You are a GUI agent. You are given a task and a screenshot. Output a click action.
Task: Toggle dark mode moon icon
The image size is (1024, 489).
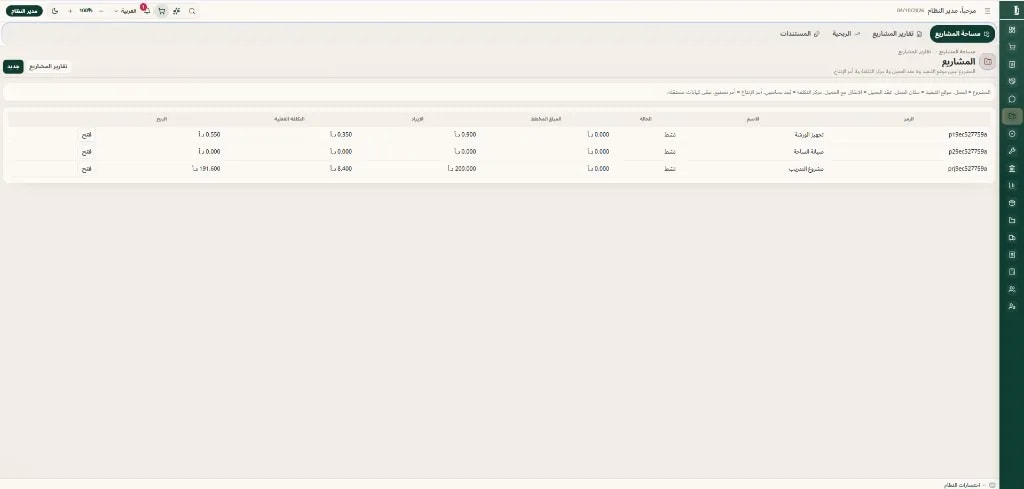click(54, 11)
